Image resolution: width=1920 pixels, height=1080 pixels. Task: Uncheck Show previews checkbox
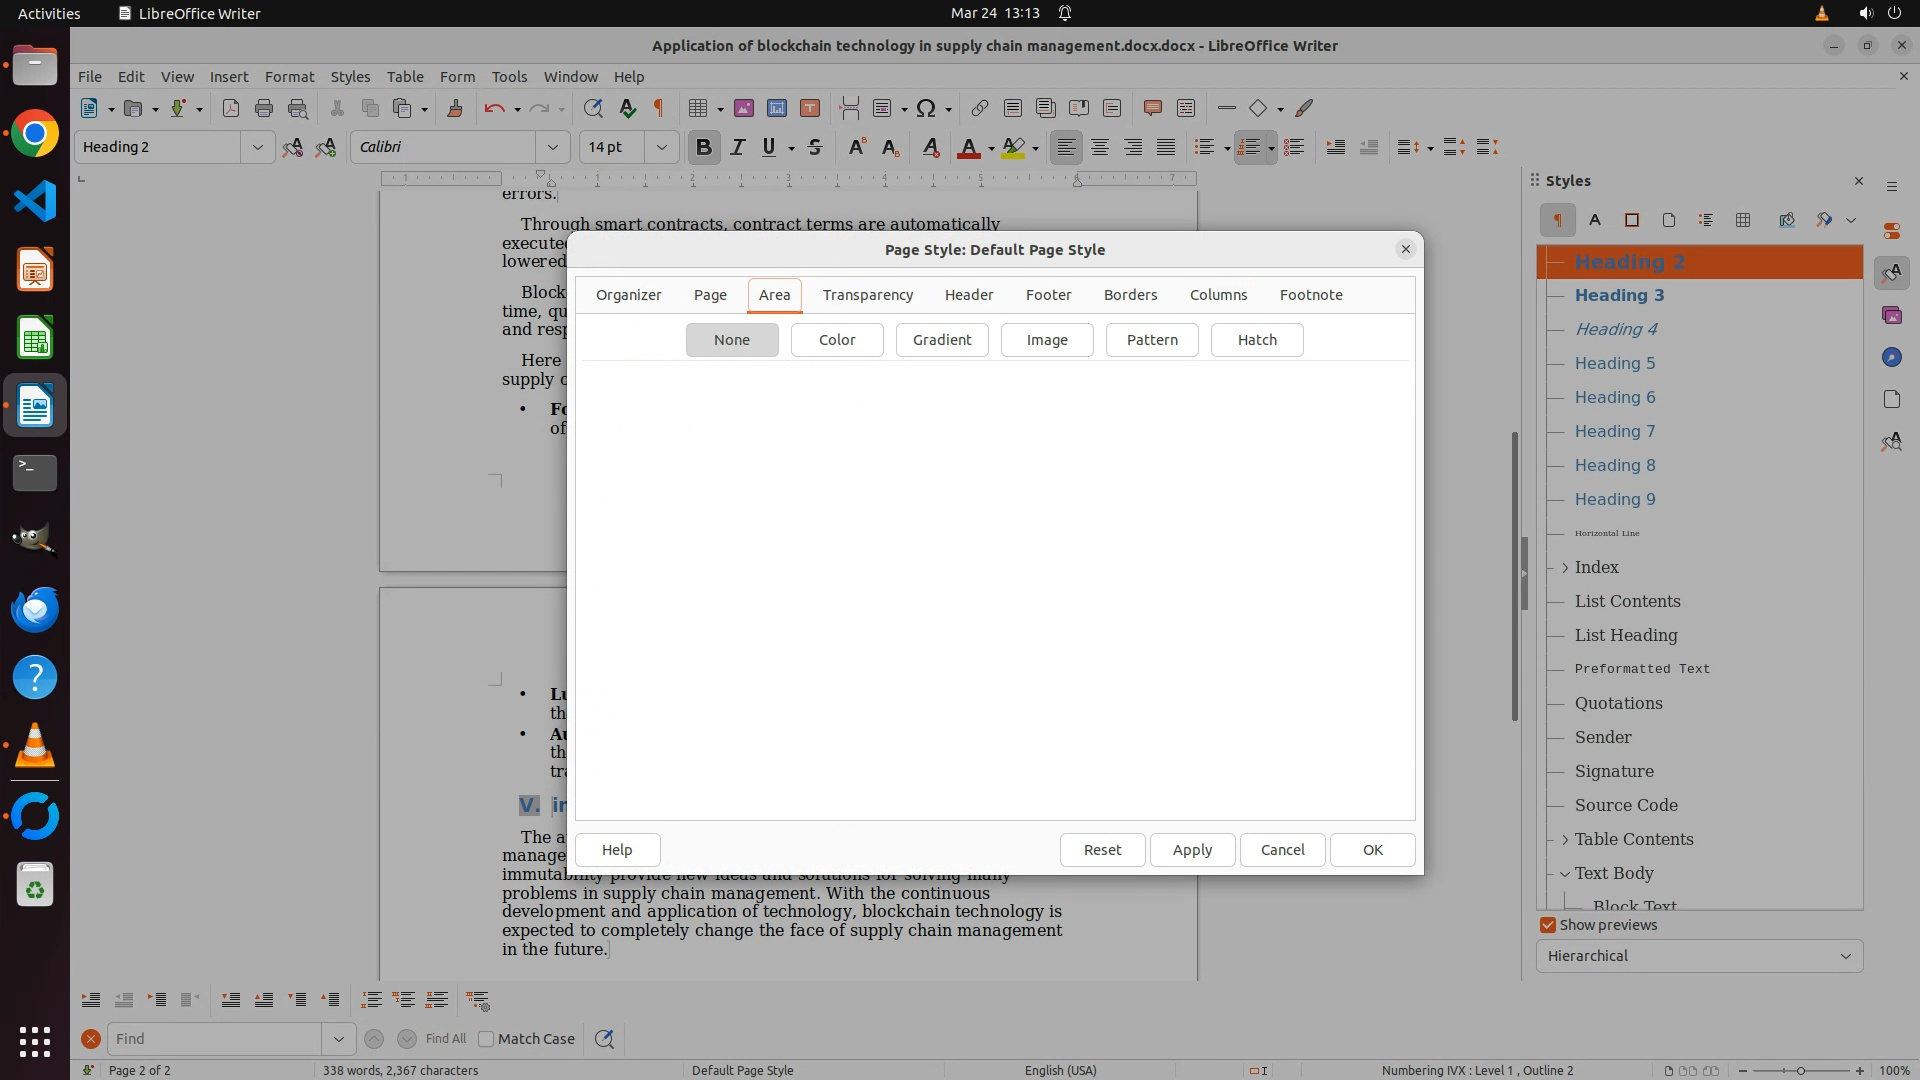[x=1548, y=925]
